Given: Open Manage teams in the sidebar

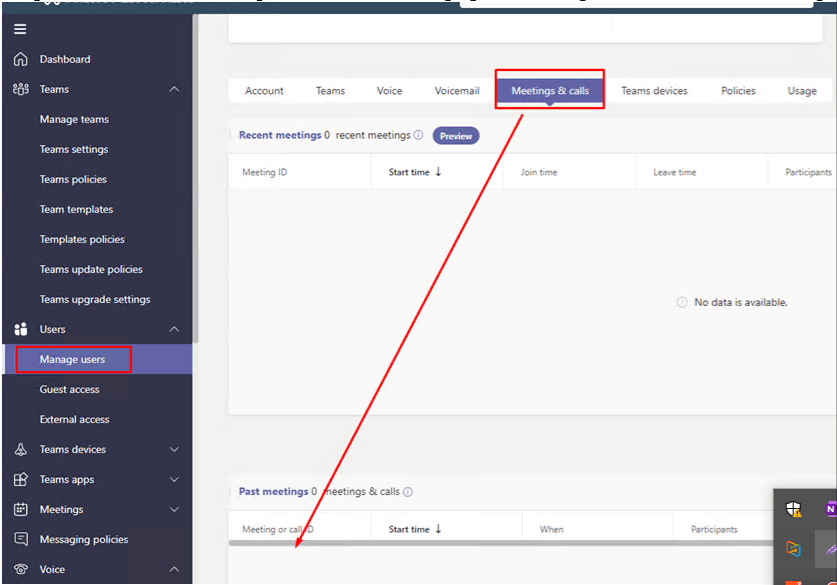Looking at the screenshot, I should (x=74, y=120).
